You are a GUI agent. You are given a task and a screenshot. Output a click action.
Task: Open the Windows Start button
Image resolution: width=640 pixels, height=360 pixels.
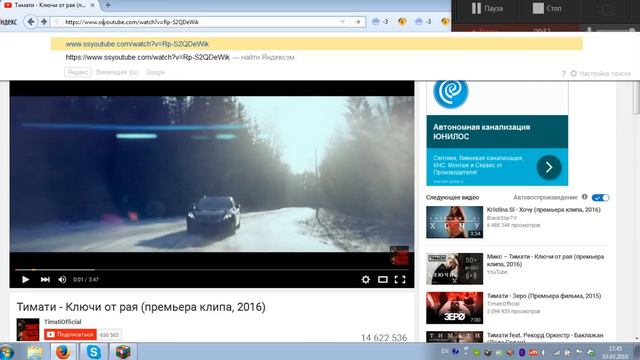(7, 352)
